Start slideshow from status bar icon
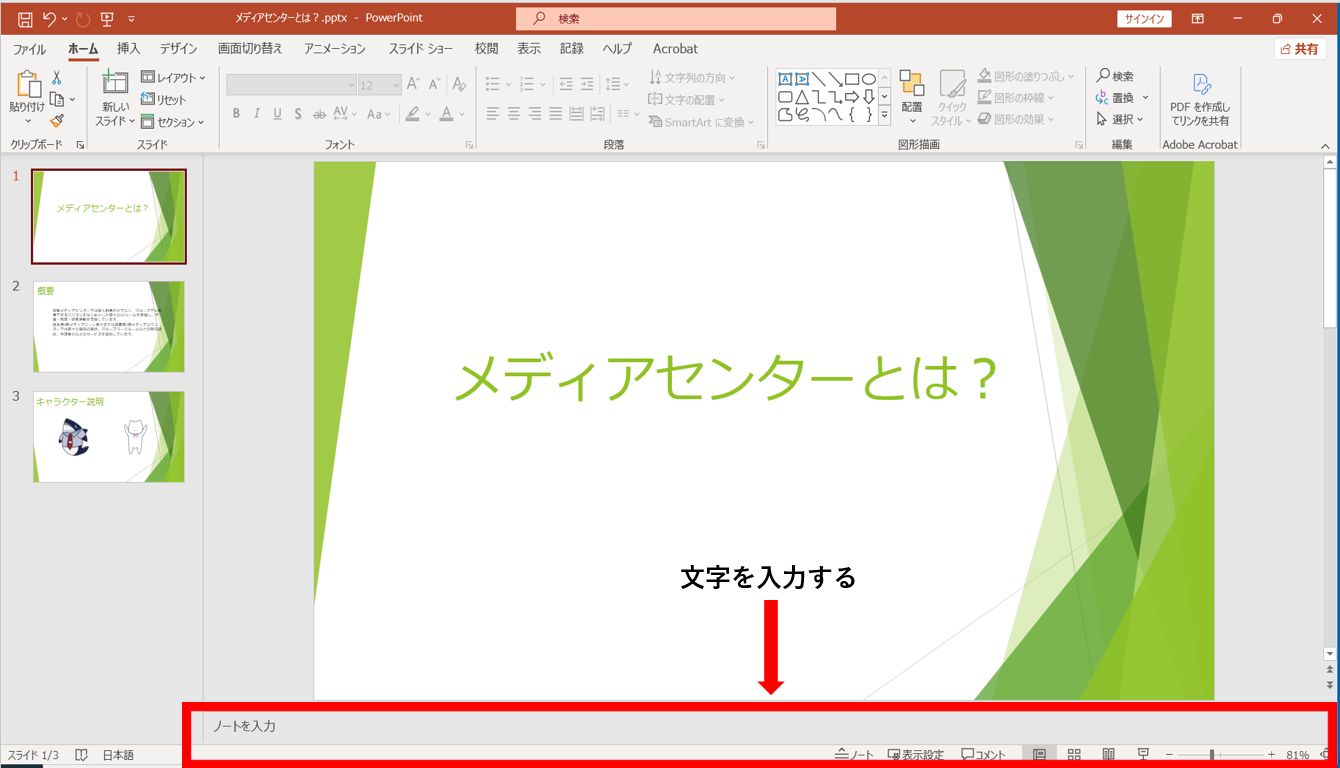 tap(1143, 754)
